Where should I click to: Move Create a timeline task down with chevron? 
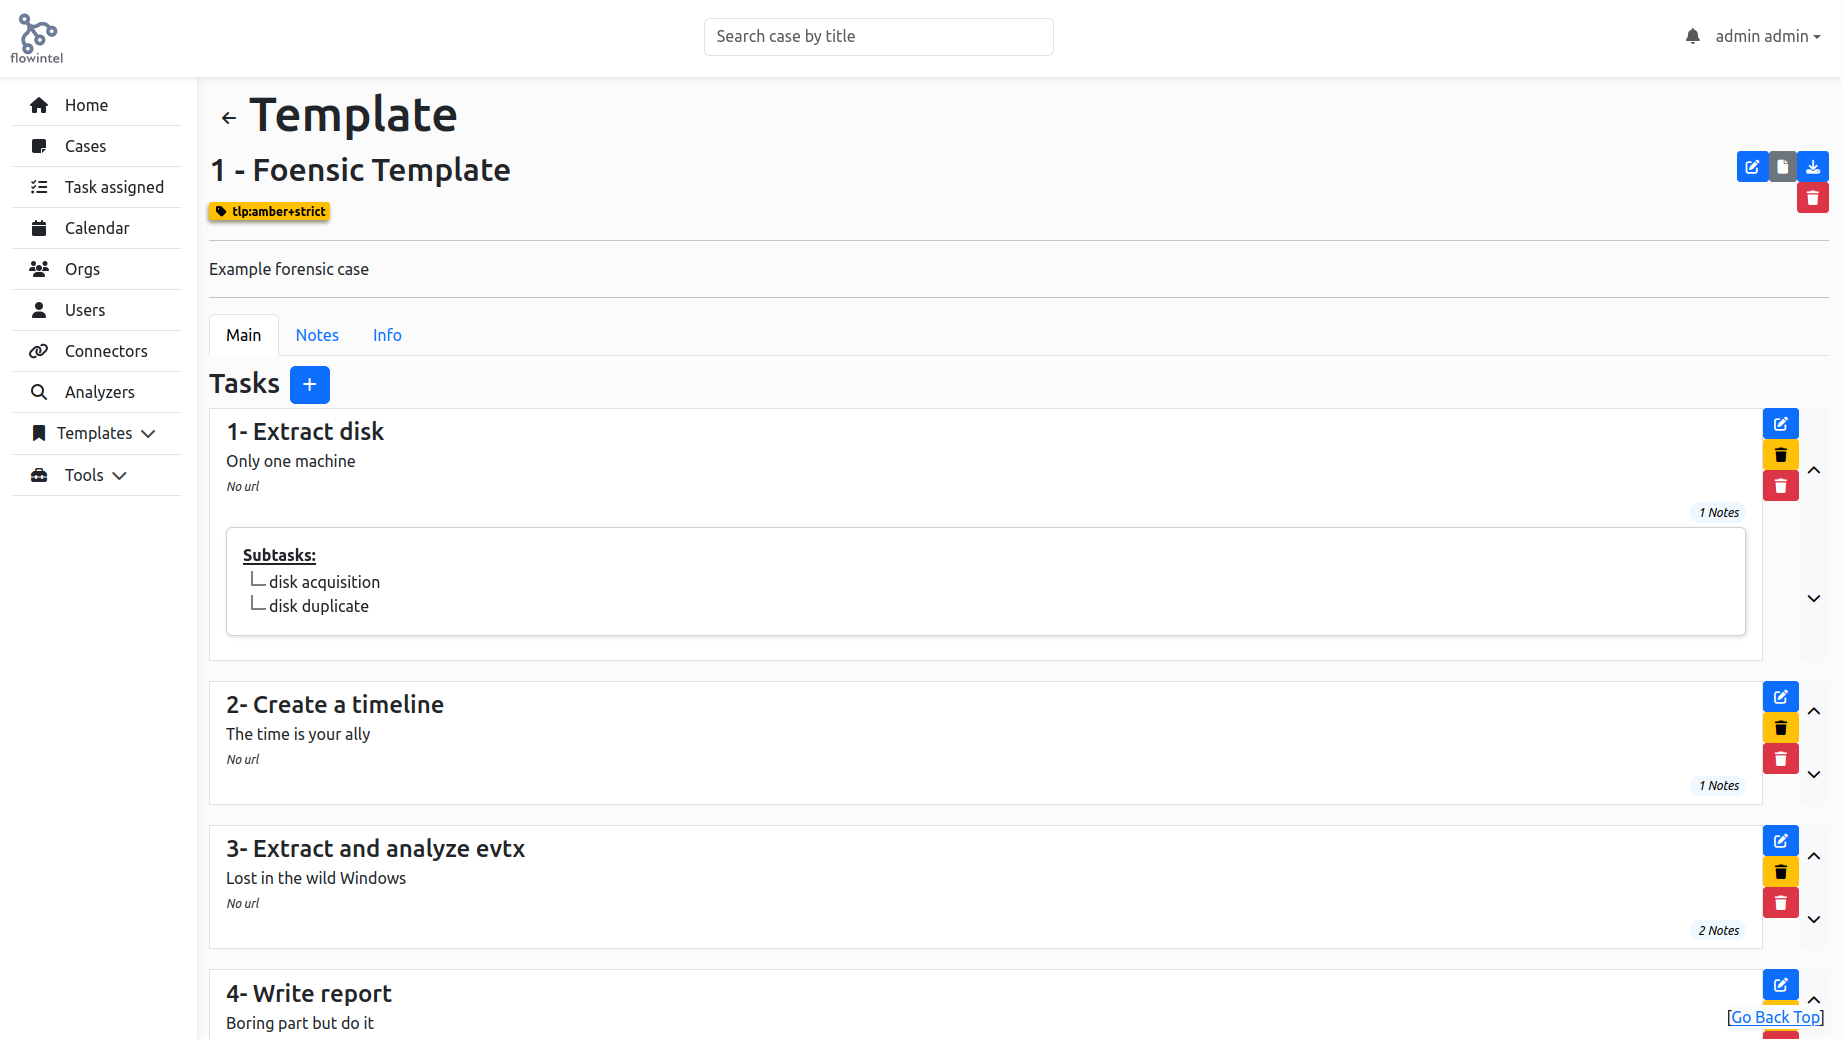click(x=1814, y=775)
